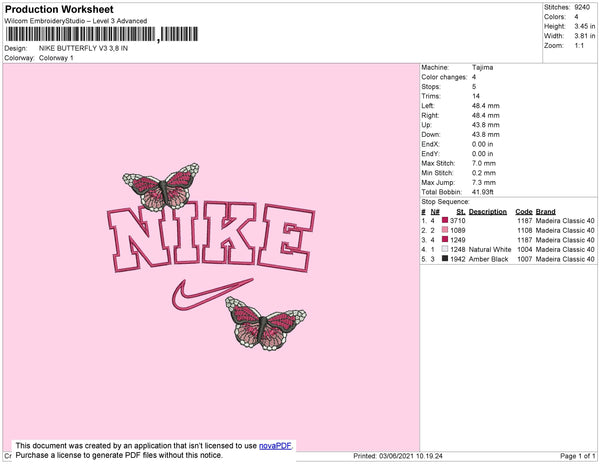Screen dimensions: 600x464
Task: Click code '1007' in stop sequence
Action: (525, 259)
